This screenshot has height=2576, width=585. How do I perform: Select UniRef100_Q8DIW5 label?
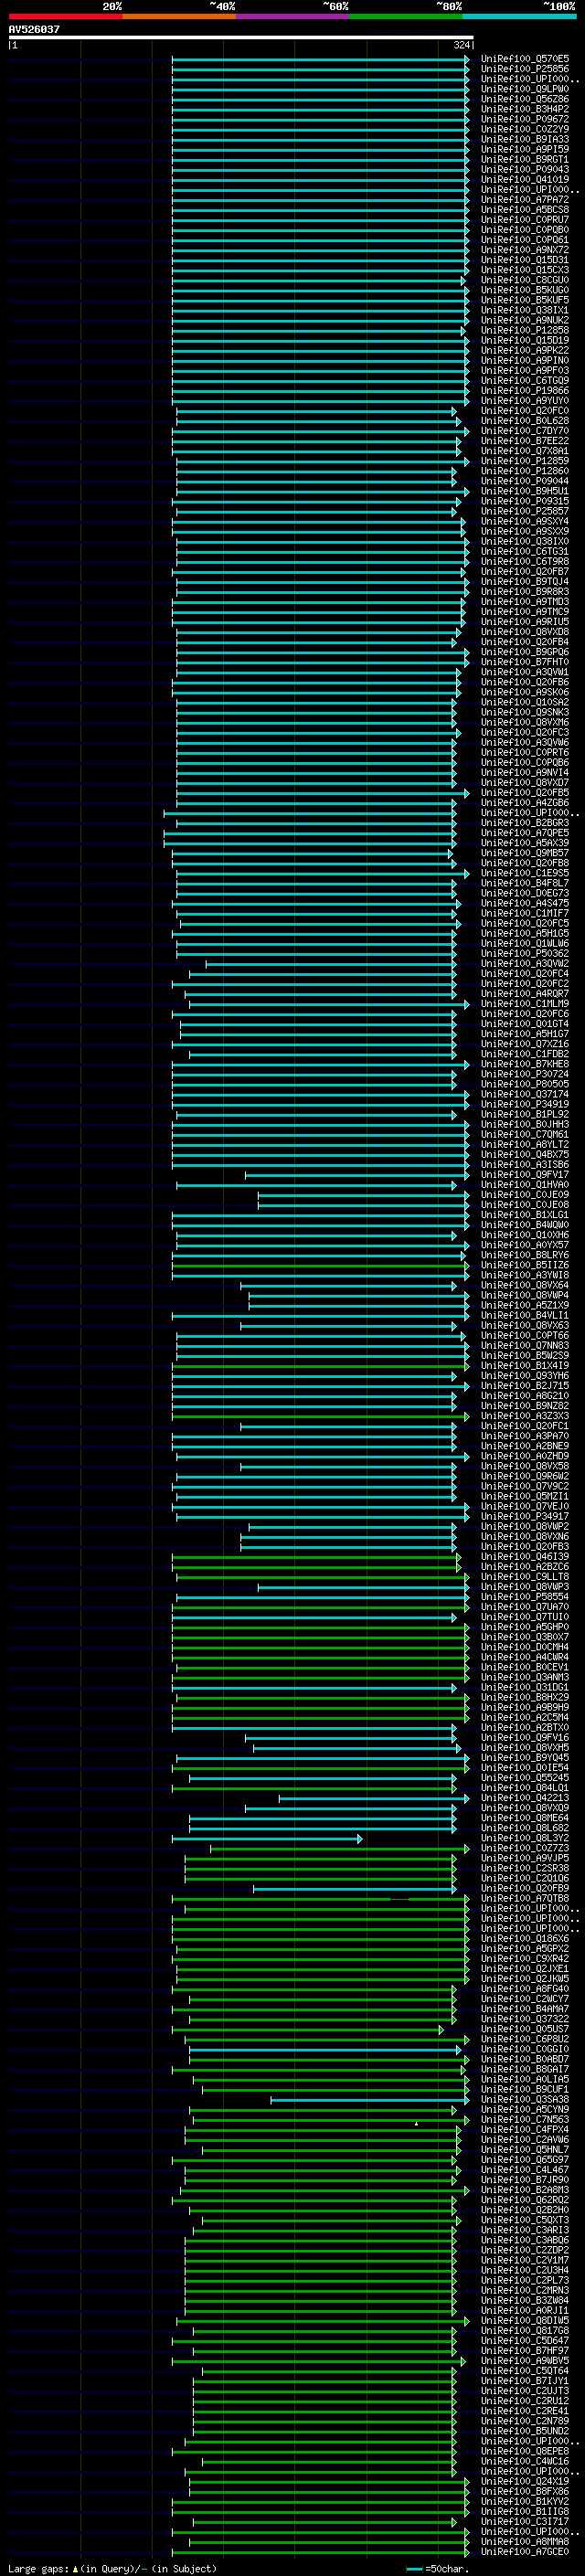525,2321
